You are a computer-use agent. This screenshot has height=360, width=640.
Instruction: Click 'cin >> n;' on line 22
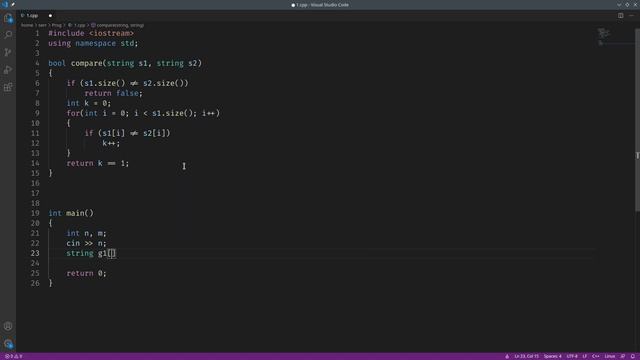[86, 243]
